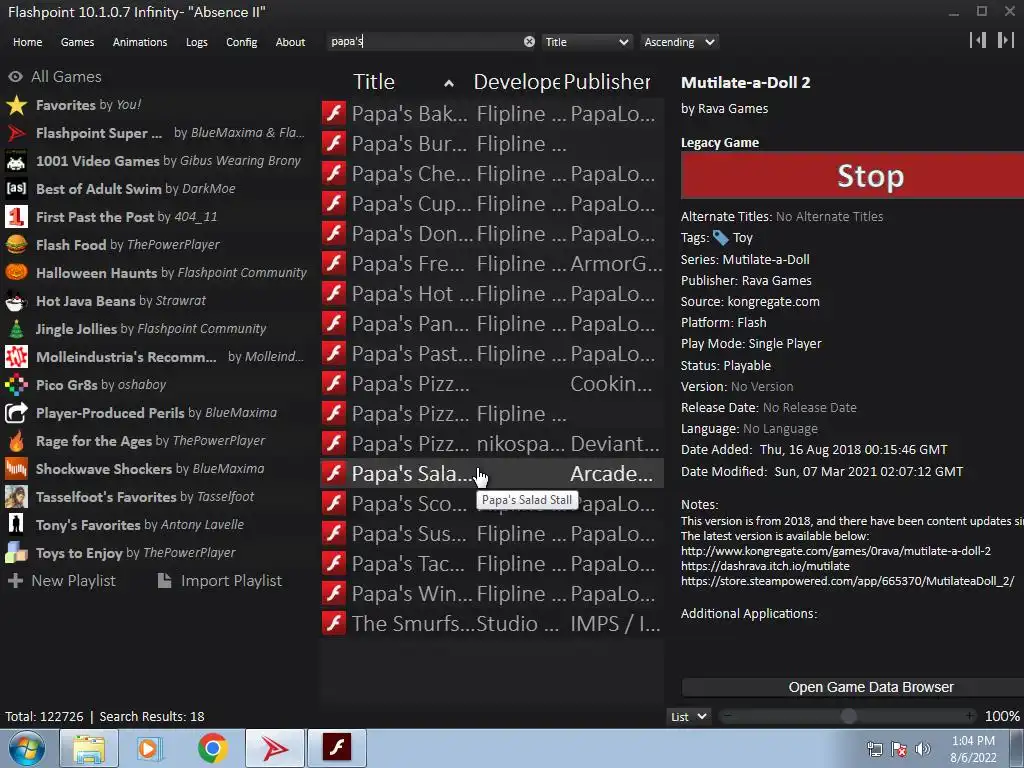Select Papa's Pizza row by nikospa

pyautogui.click(x=492, y=444)
